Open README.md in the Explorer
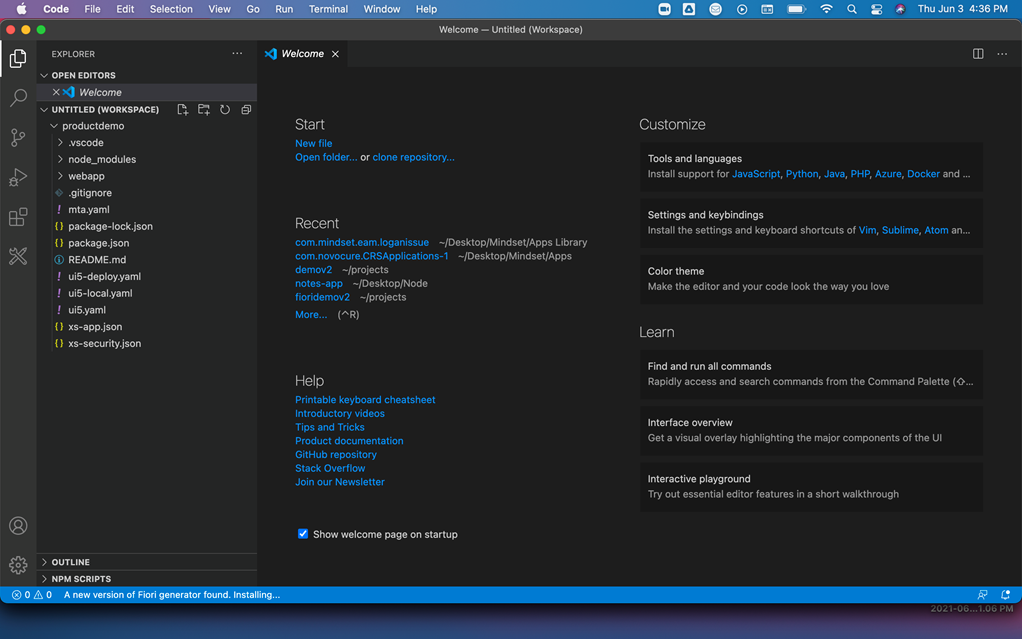The height and width of the screenshot is (639, 1022). [x=97, y=260]
